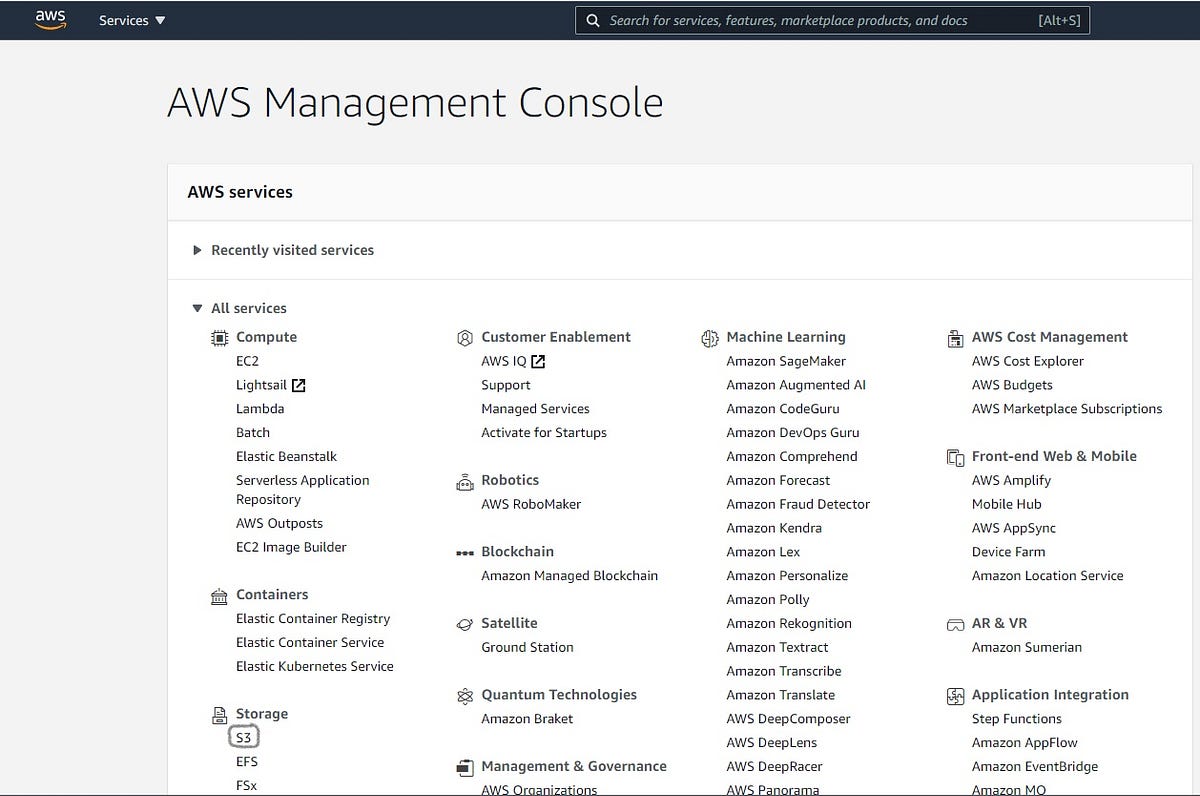The image size is (1200, 796).
Task: Click the AWS logo in the top bar
Action: [49, 19]
